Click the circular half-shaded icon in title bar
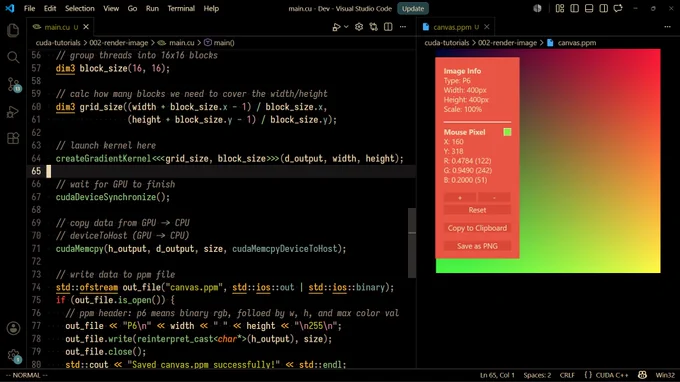The width and height of the screenshot is (680, 382). tap(537, 8)
